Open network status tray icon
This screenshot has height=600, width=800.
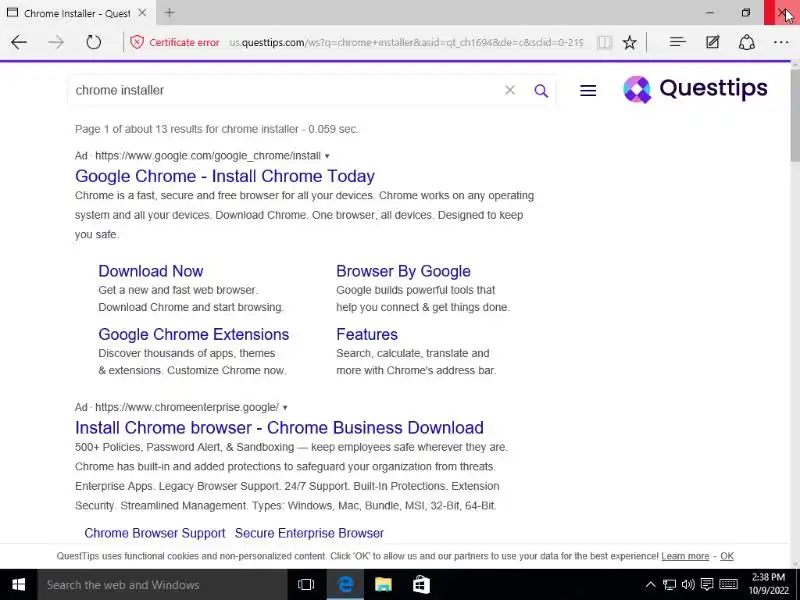(669, 585)
